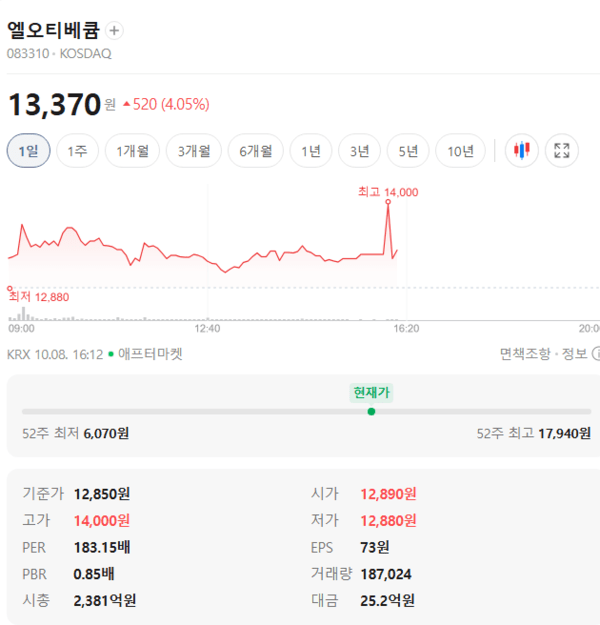This screenshot has width=600, height=625.
Task: Click the 고가 14,000원 value
Action: tap(102, 521)
